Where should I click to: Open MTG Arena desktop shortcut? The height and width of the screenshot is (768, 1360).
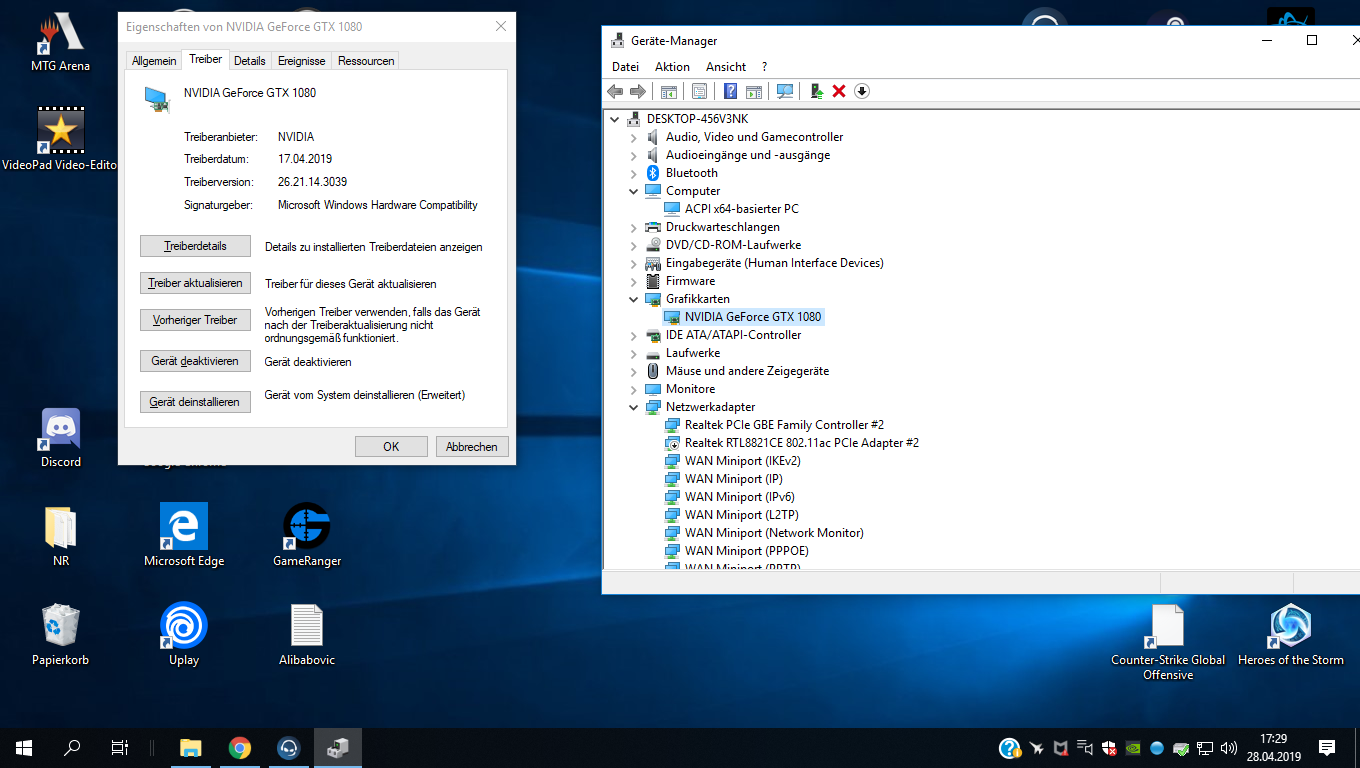coord(60,43)
